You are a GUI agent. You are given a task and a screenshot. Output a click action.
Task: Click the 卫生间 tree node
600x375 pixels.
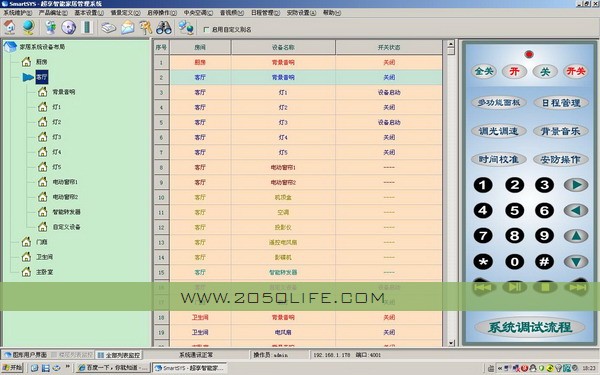(x=44, y=257)
